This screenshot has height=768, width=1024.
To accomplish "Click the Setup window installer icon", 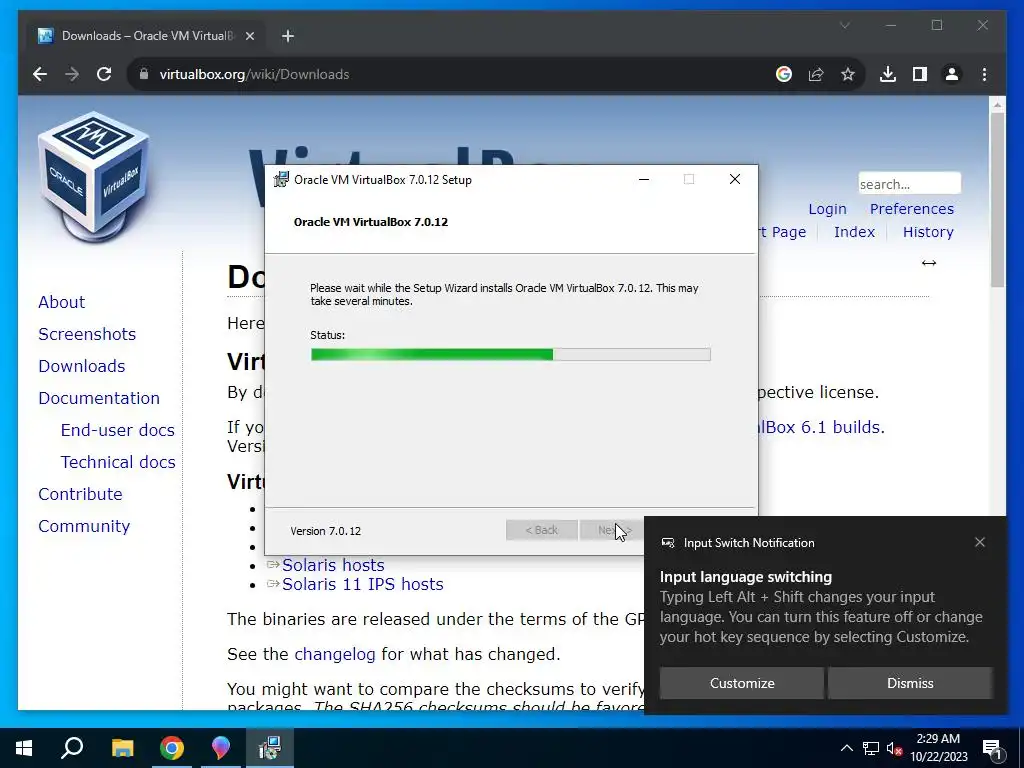I will [x=281, y=180].
